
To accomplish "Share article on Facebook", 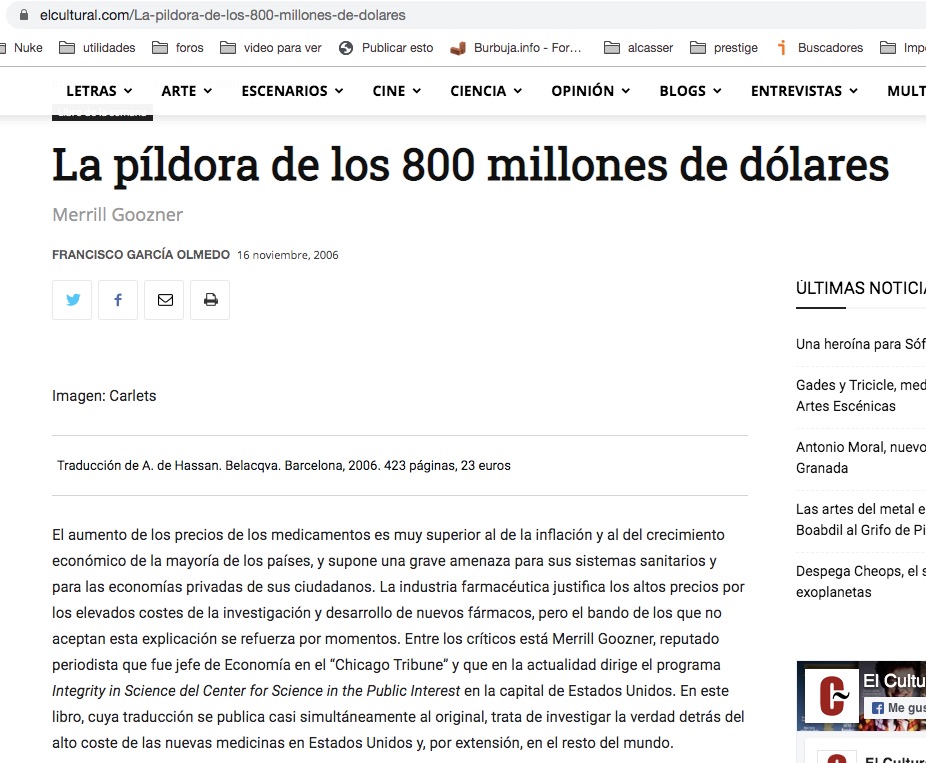I will point(118,300).
